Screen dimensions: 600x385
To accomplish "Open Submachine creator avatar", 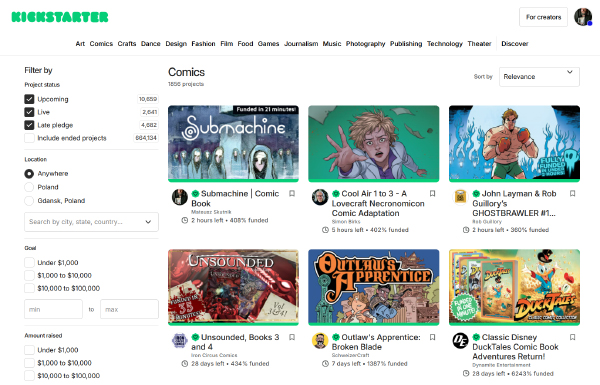I will coord(179,197).
